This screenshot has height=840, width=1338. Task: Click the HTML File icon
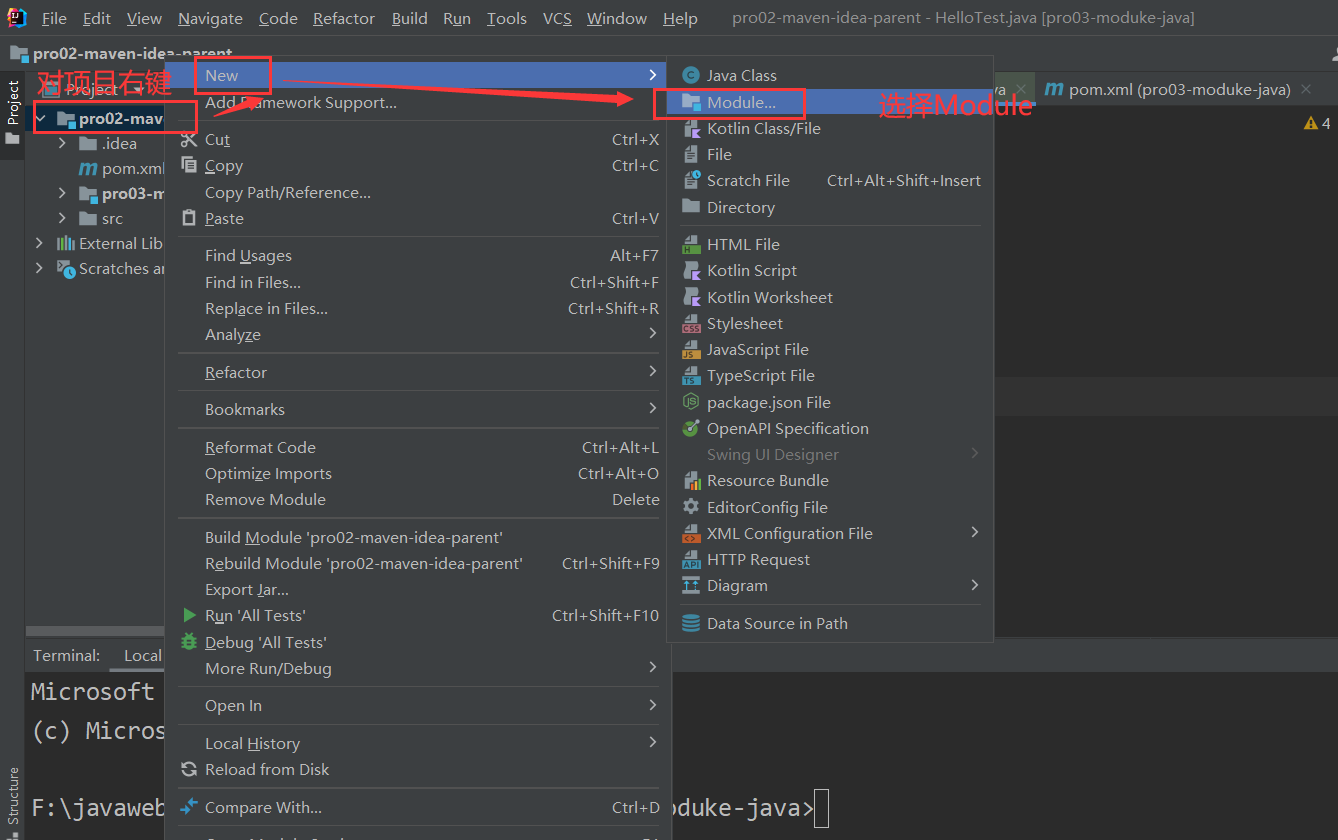(x=690, y=244)
